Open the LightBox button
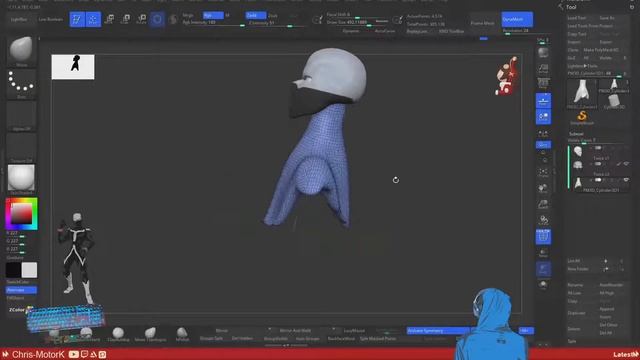640x360 pixels. point(19,19)
